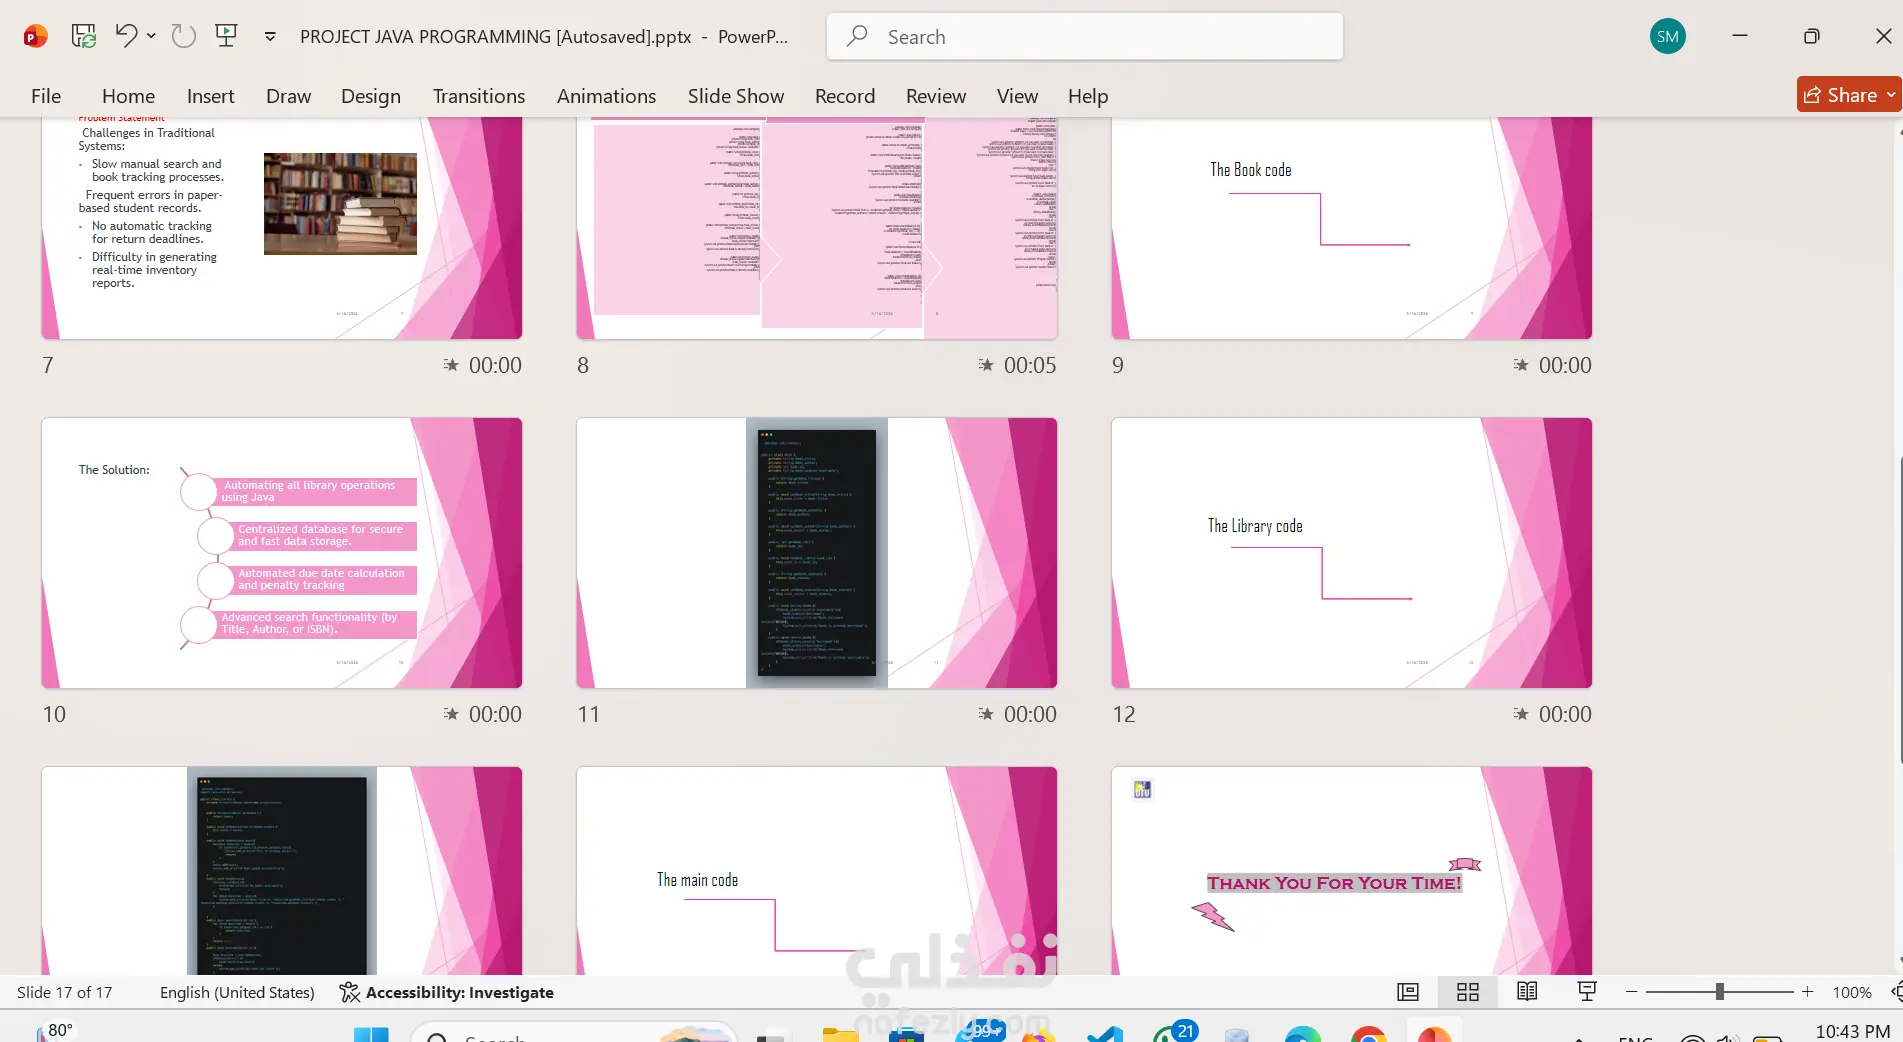Click the PowerPoint app logo in title bar
Image resolution: width=1903 pixels, height=1042 pixels.
35,37
